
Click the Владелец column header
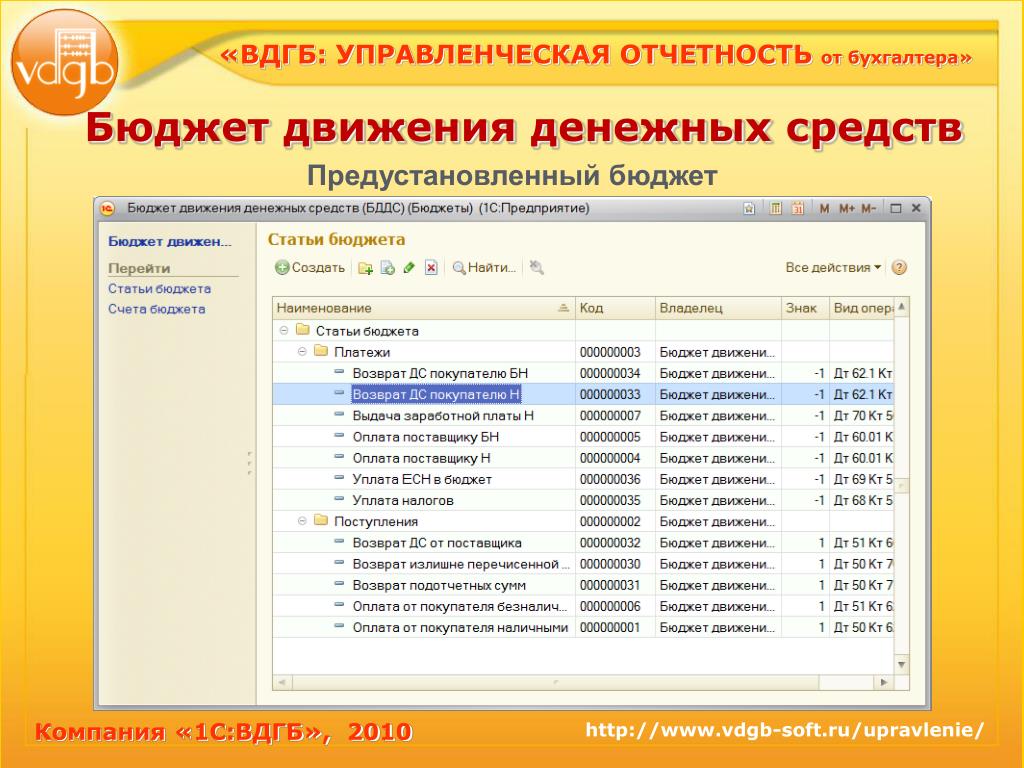718,308
